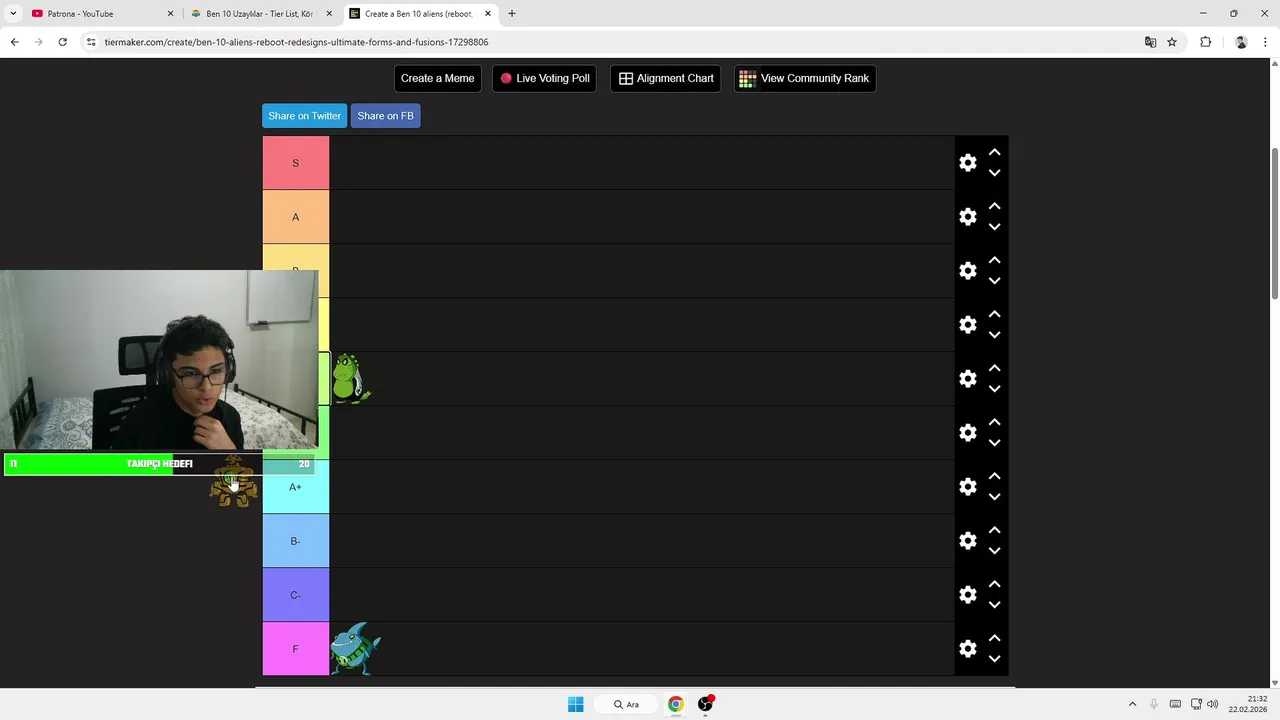
Task: Select the pink F tier label
Action: click(x=295, y=649)
